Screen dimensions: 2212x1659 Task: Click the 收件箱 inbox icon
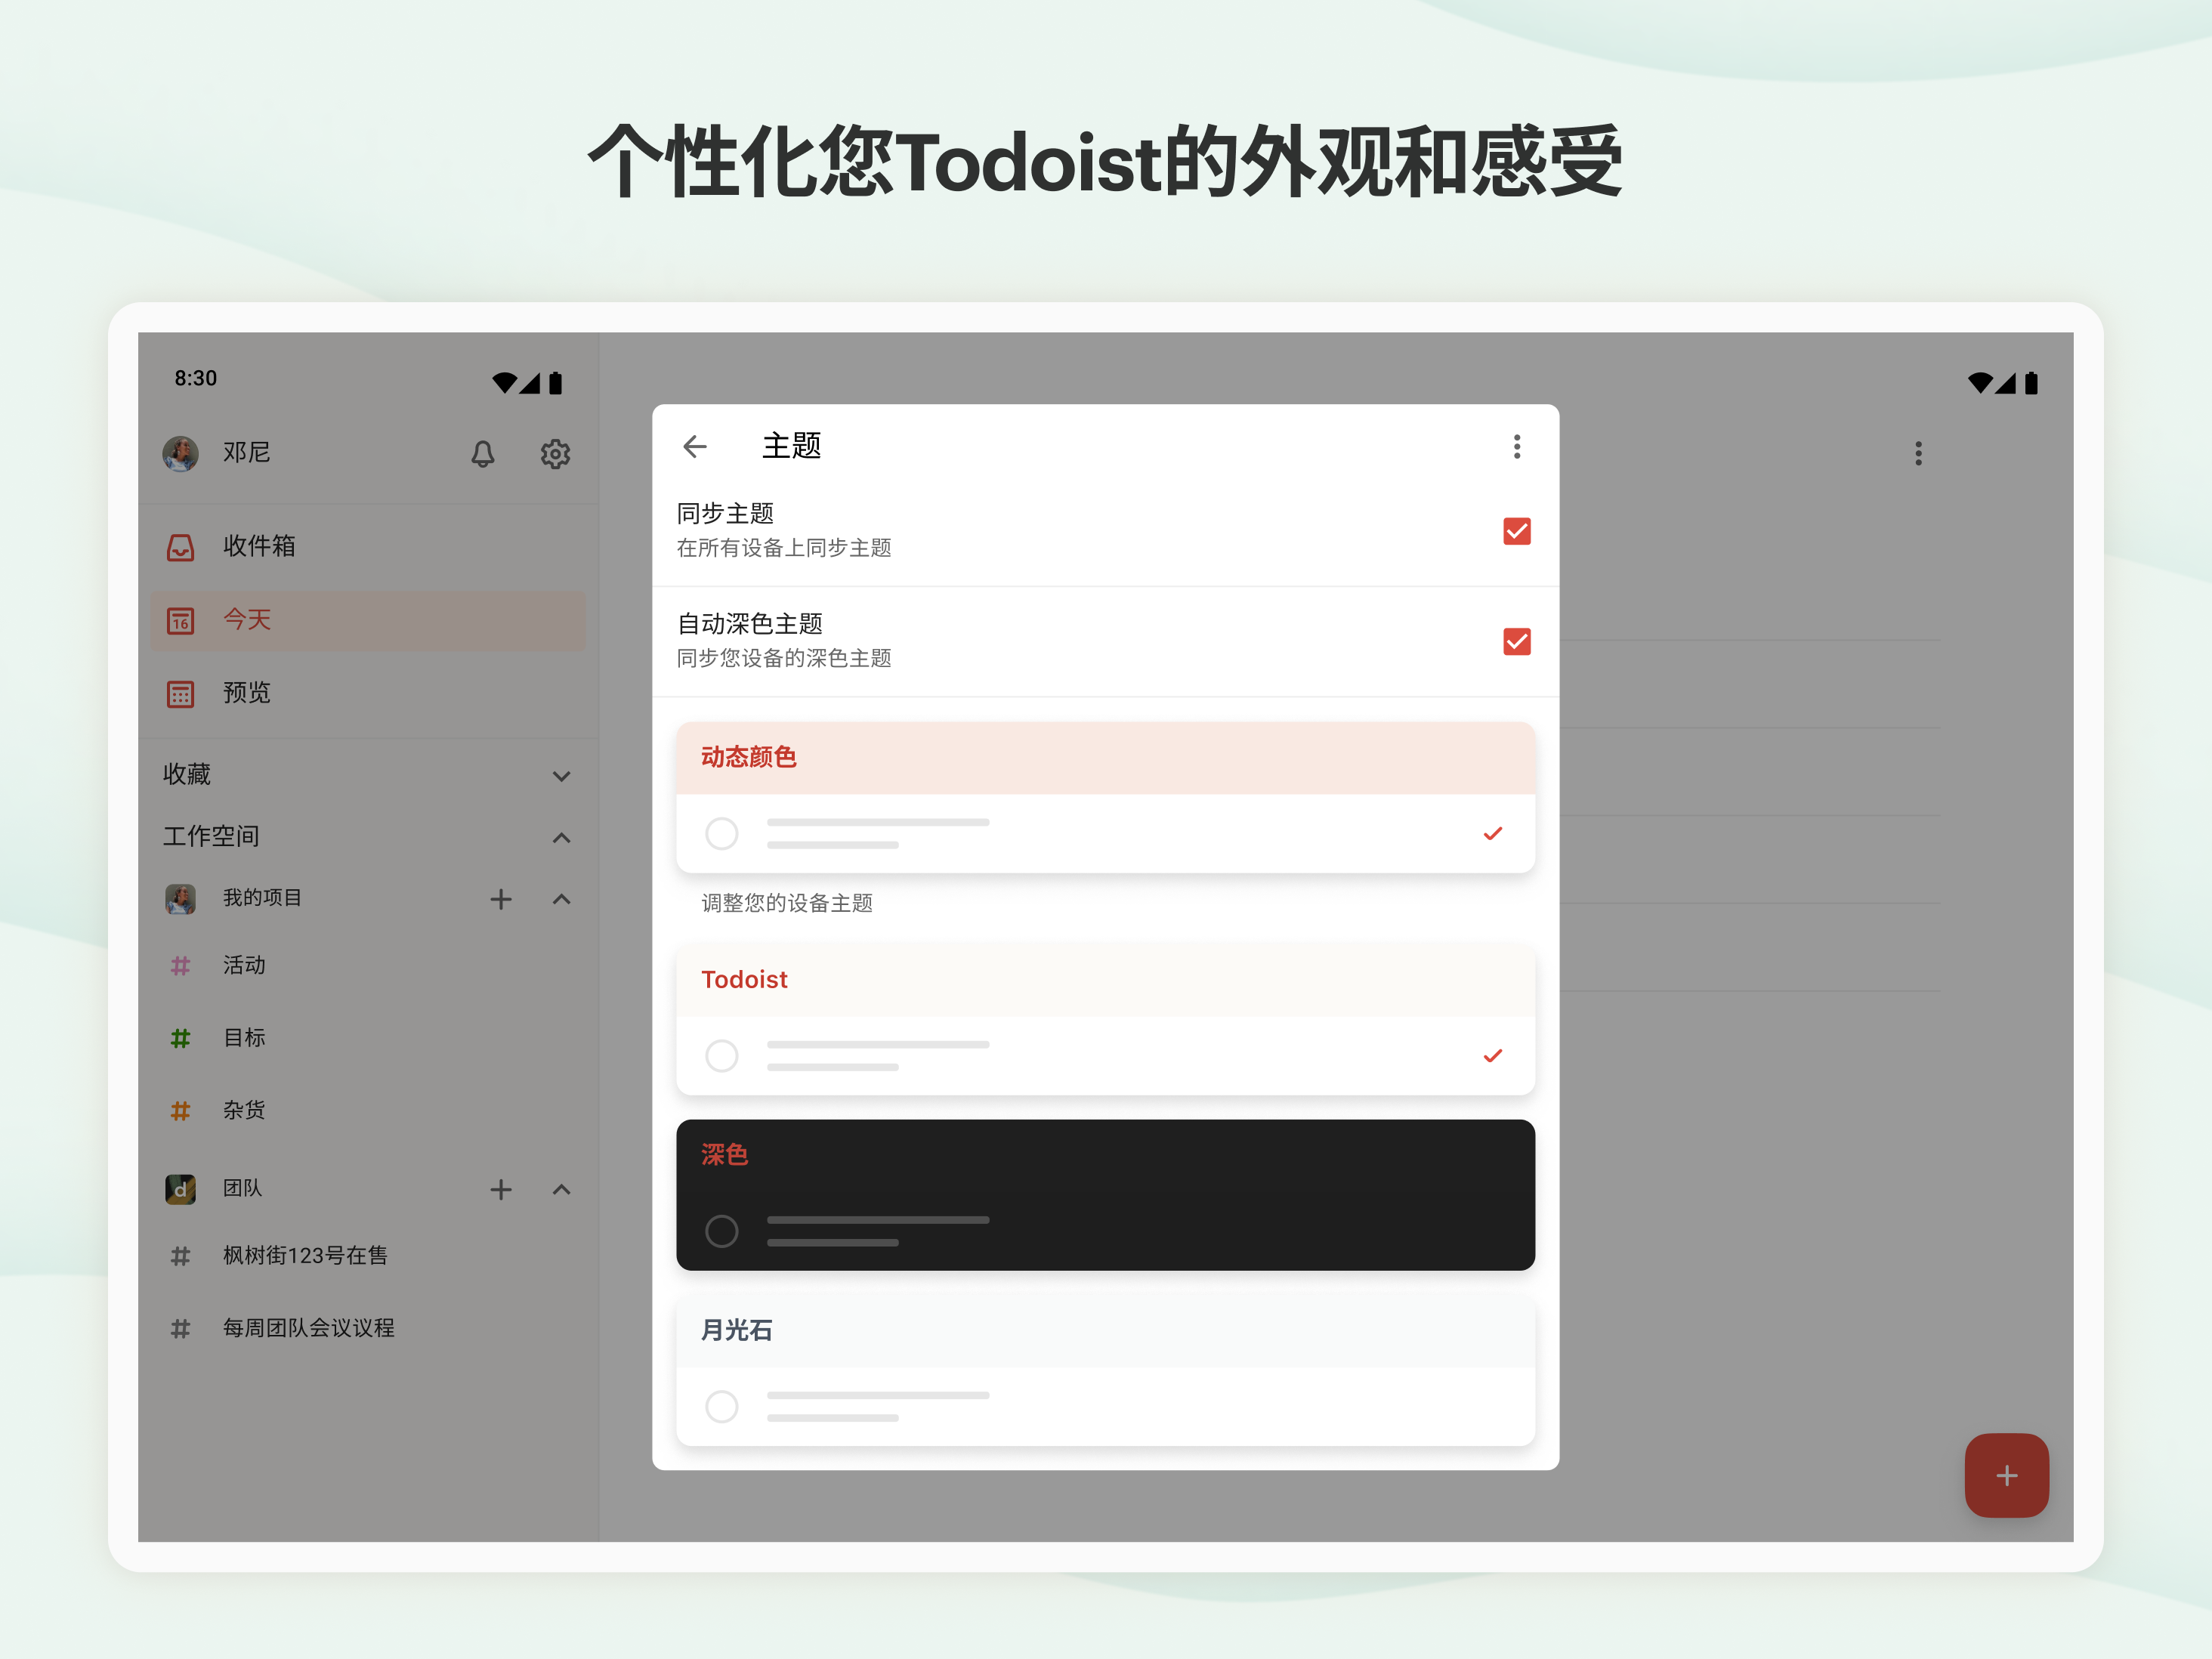point(180,547)
